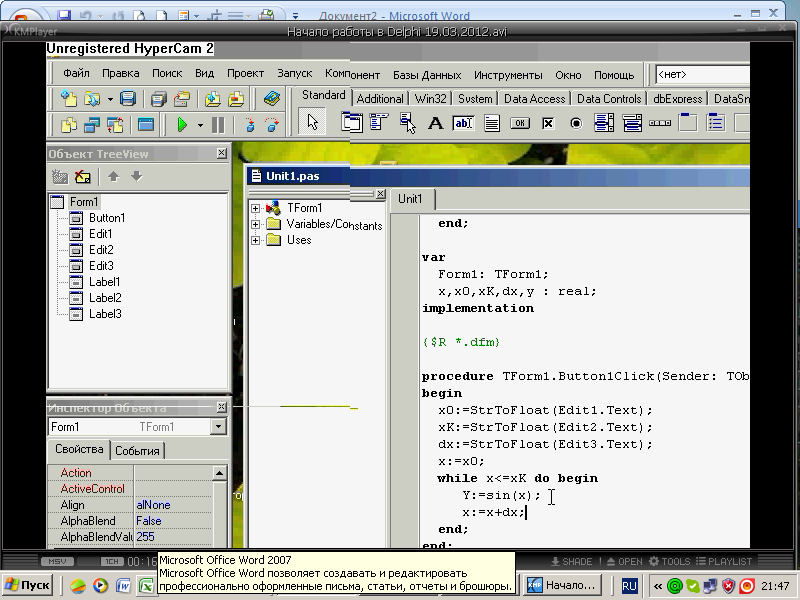This screenshot has height=600, width=800.
Task: Click the Trace Into icon
Action: point(249,124)
